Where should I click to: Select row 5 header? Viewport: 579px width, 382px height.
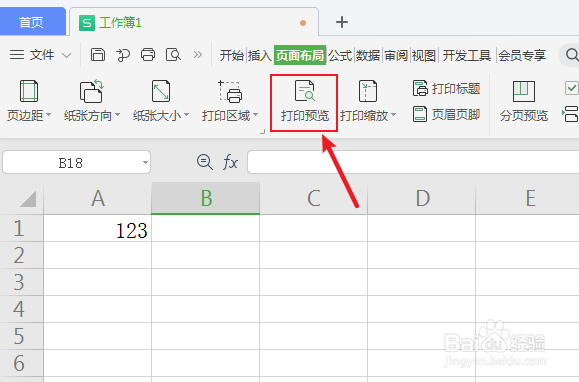21,336
